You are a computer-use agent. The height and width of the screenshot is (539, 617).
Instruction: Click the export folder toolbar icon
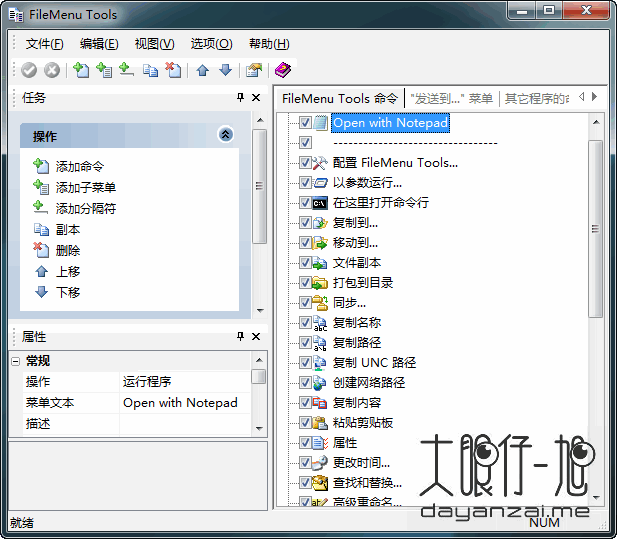pos(254,70)
